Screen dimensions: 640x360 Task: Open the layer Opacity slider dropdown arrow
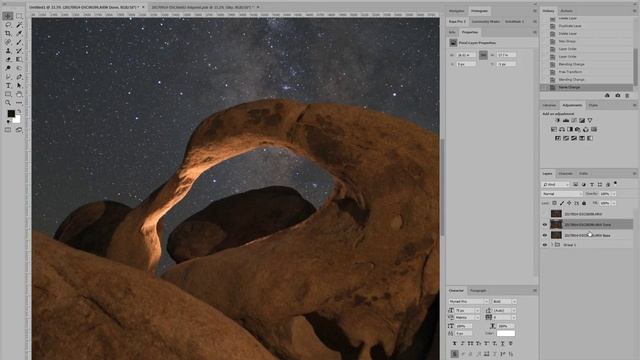pyautogui.click(x=613, y=194)
